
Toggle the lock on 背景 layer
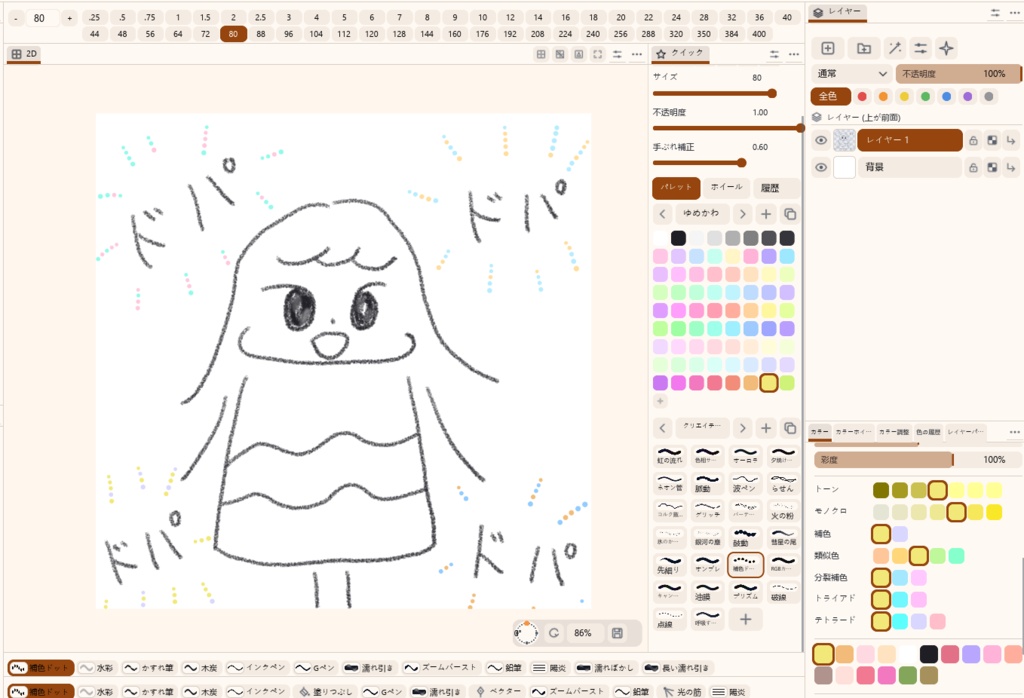[x=973, y=168]
